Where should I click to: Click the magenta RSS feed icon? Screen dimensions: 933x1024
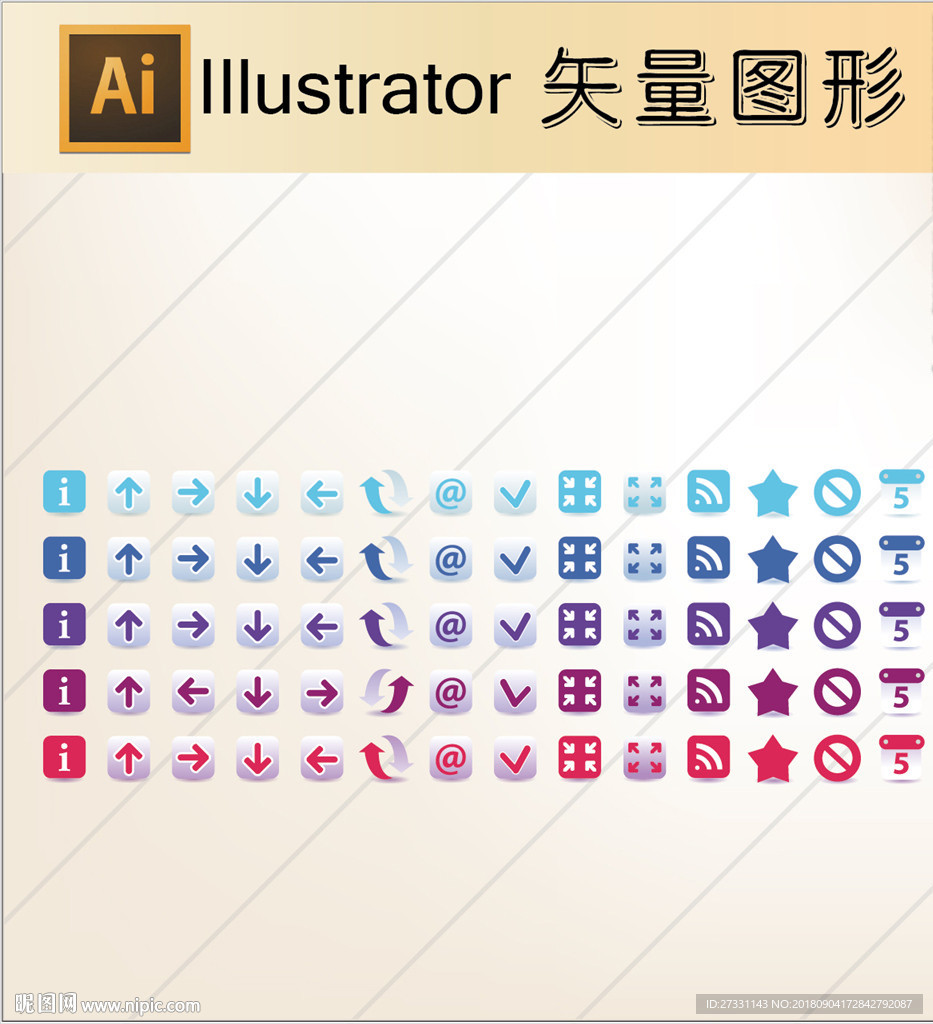coord(708,692)
